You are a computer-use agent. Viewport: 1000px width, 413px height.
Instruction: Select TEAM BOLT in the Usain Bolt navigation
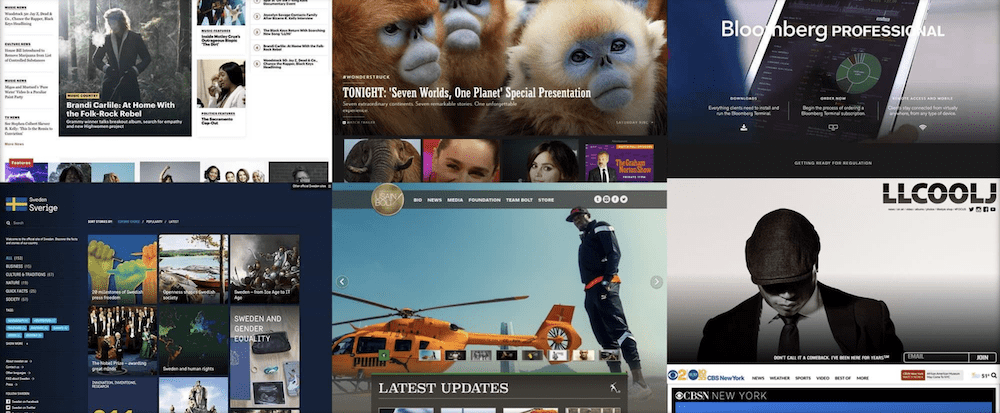[x=520, y=200]
